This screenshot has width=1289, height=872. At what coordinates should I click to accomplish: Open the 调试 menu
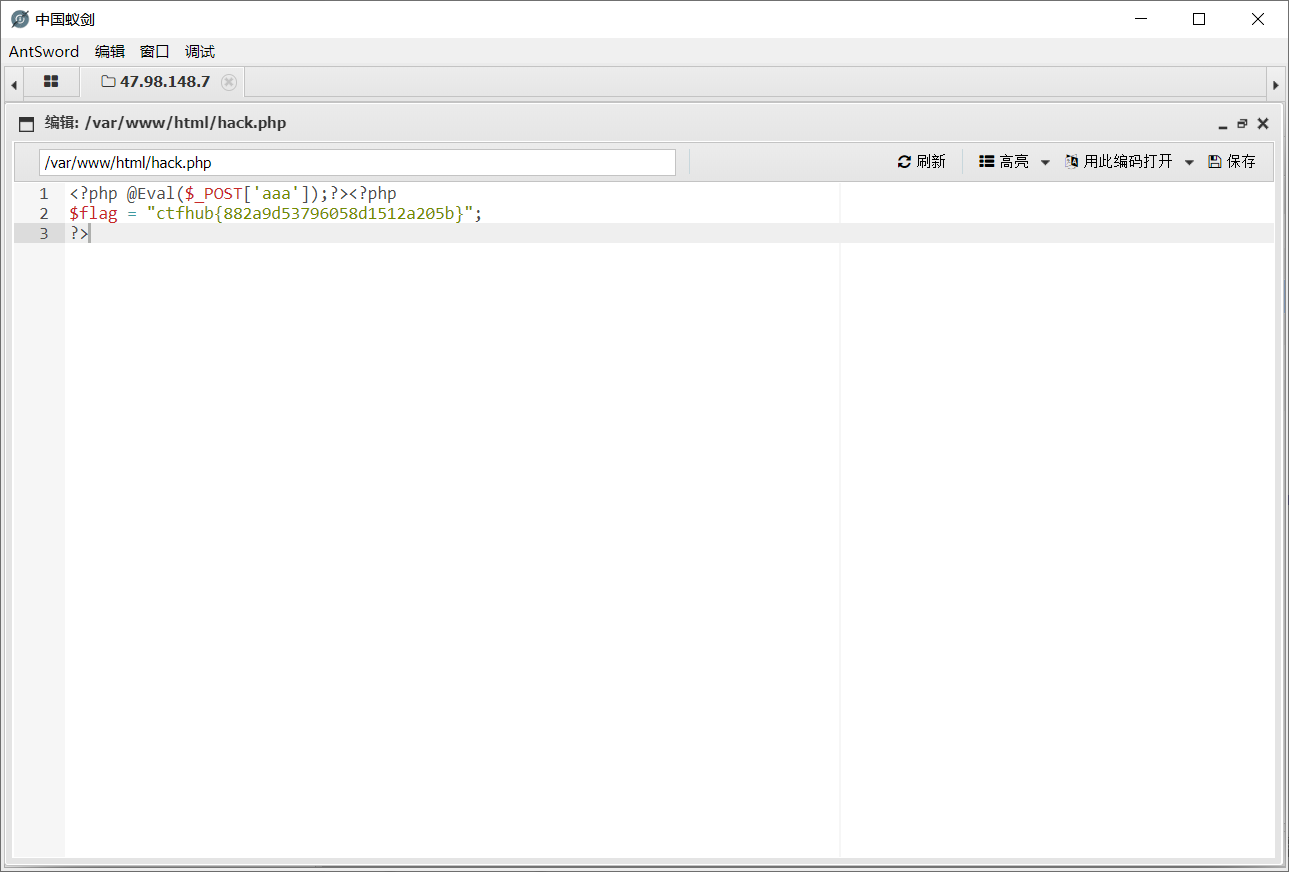(x=200, y=52)
